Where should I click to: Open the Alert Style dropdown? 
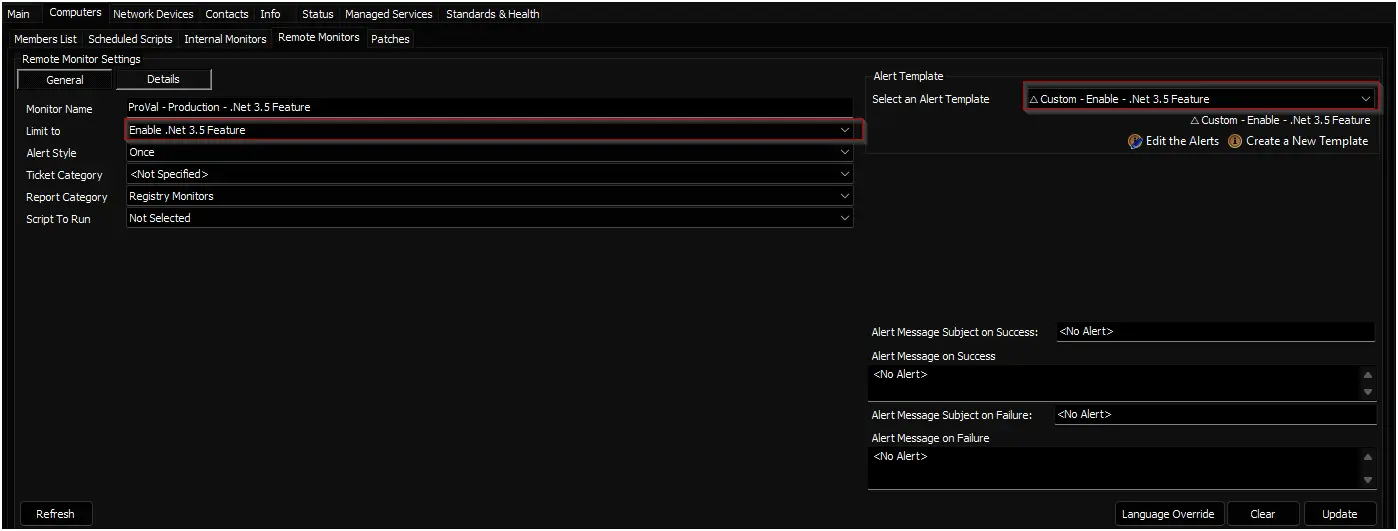point(845,153)
